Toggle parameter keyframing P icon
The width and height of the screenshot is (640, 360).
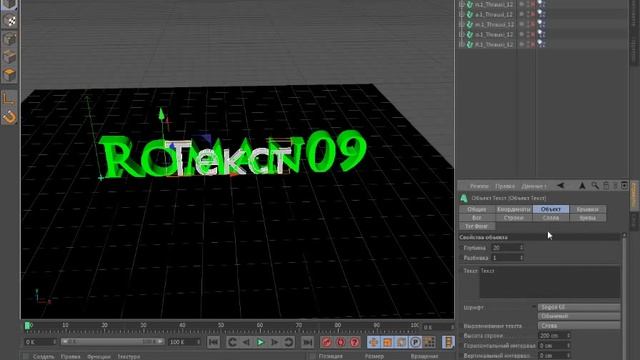point(416,342)
